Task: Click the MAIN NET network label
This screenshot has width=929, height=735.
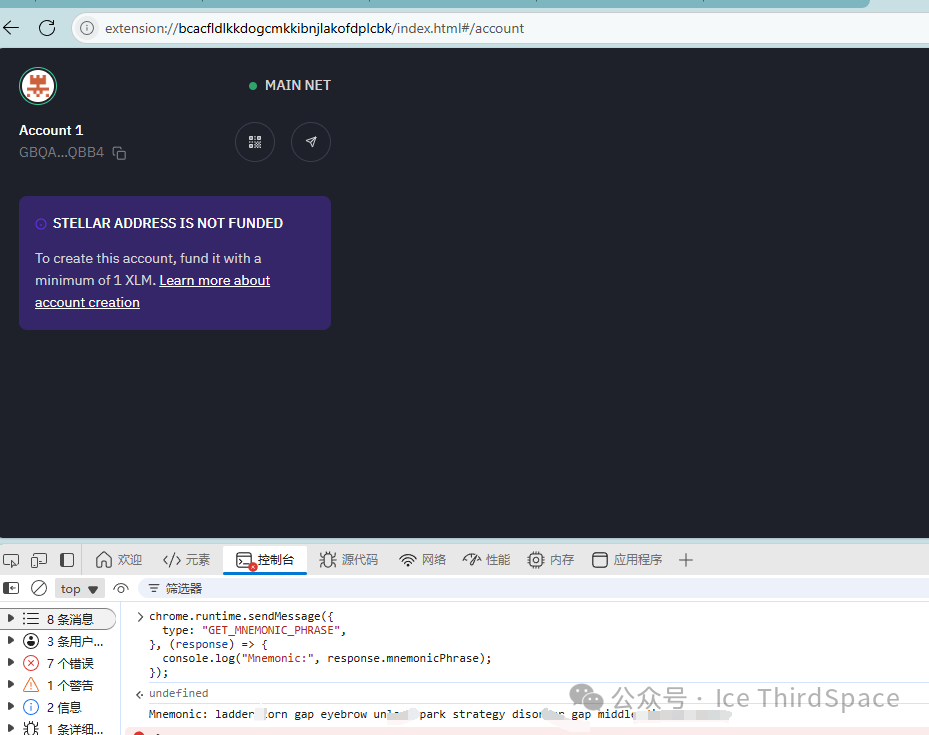Action: point(290,85)
